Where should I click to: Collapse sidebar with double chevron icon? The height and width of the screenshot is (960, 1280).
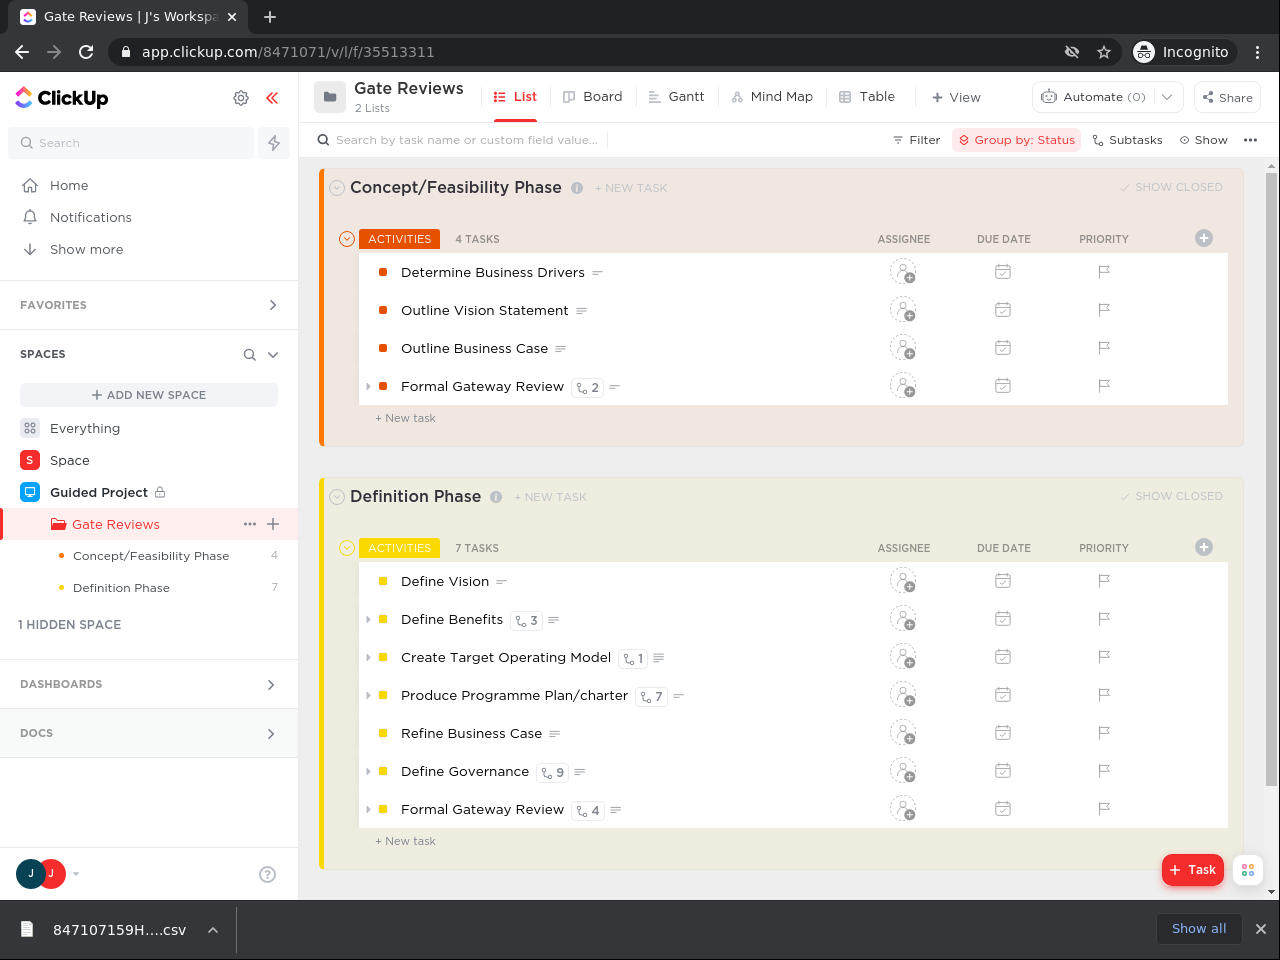(272, 98)
